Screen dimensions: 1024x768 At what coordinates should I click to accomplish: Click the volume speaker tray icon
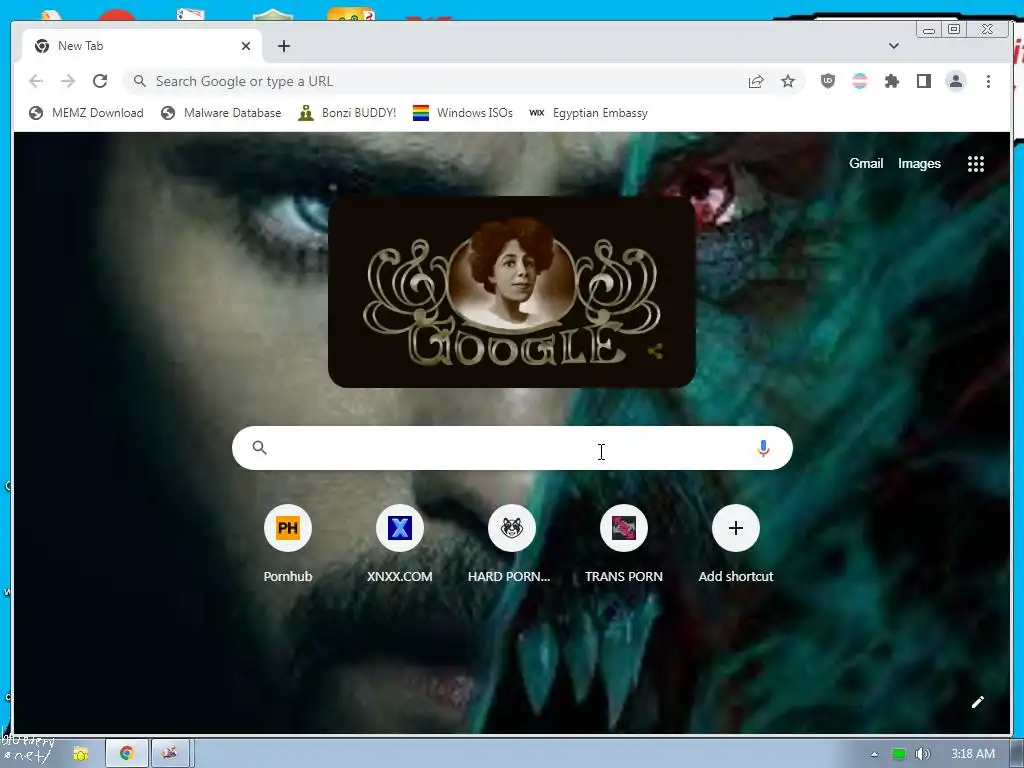click(x=922, y=754)
